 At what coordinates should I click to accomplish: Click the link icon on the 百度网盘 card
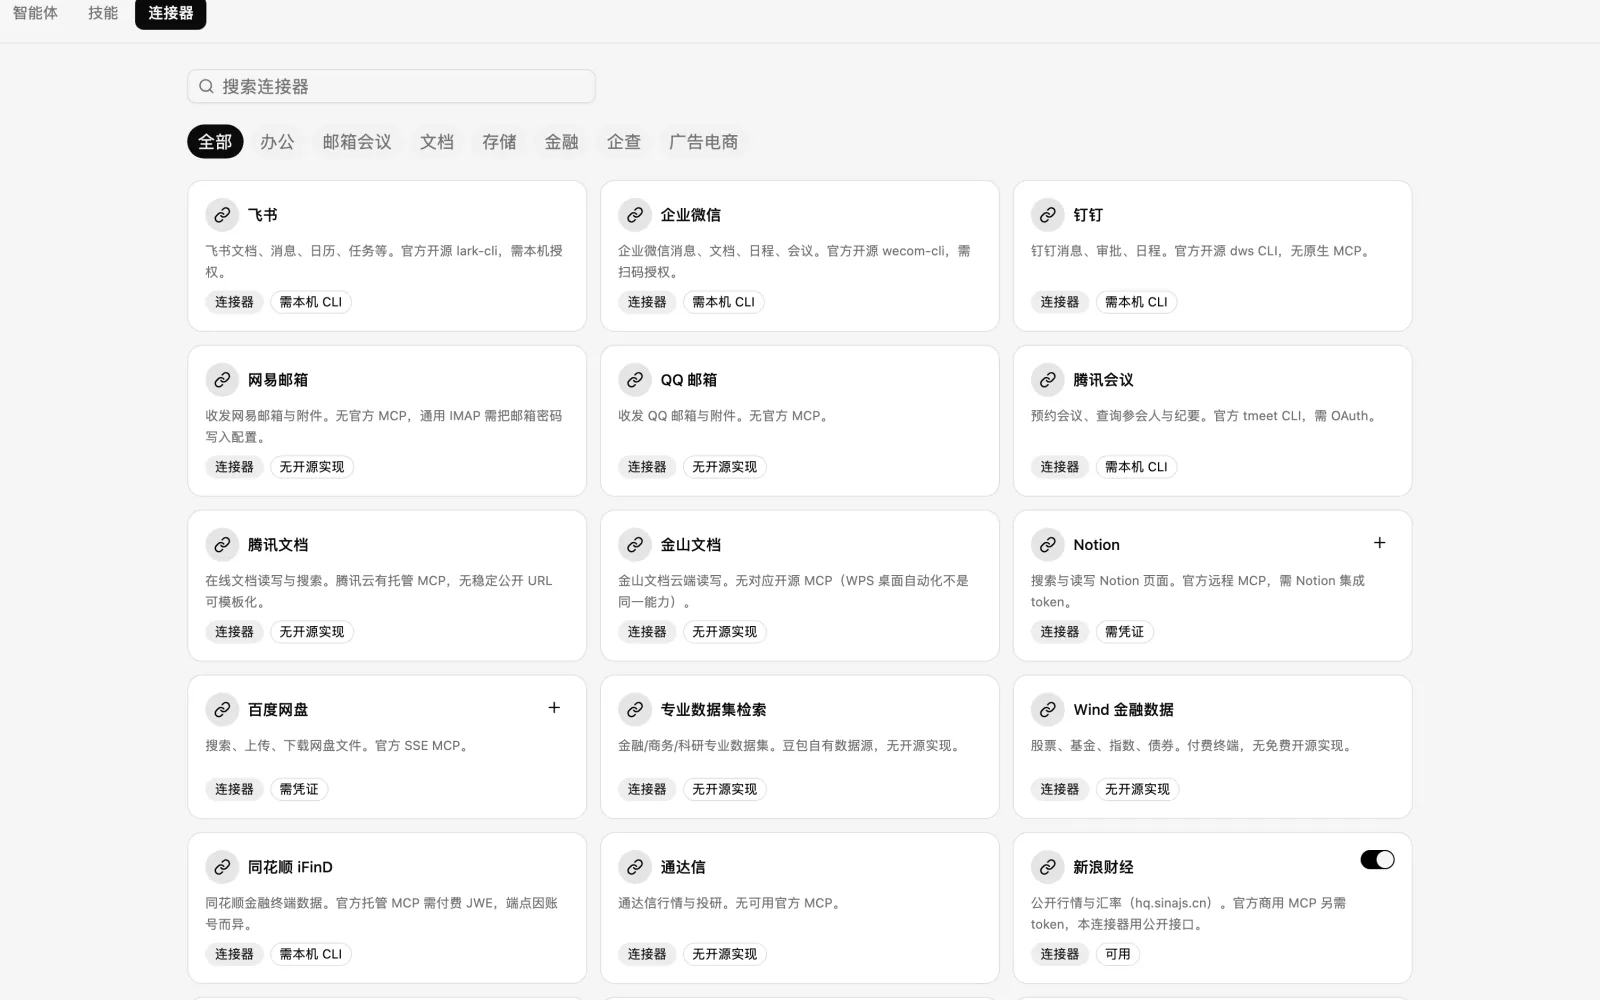[x=222, y=710]
